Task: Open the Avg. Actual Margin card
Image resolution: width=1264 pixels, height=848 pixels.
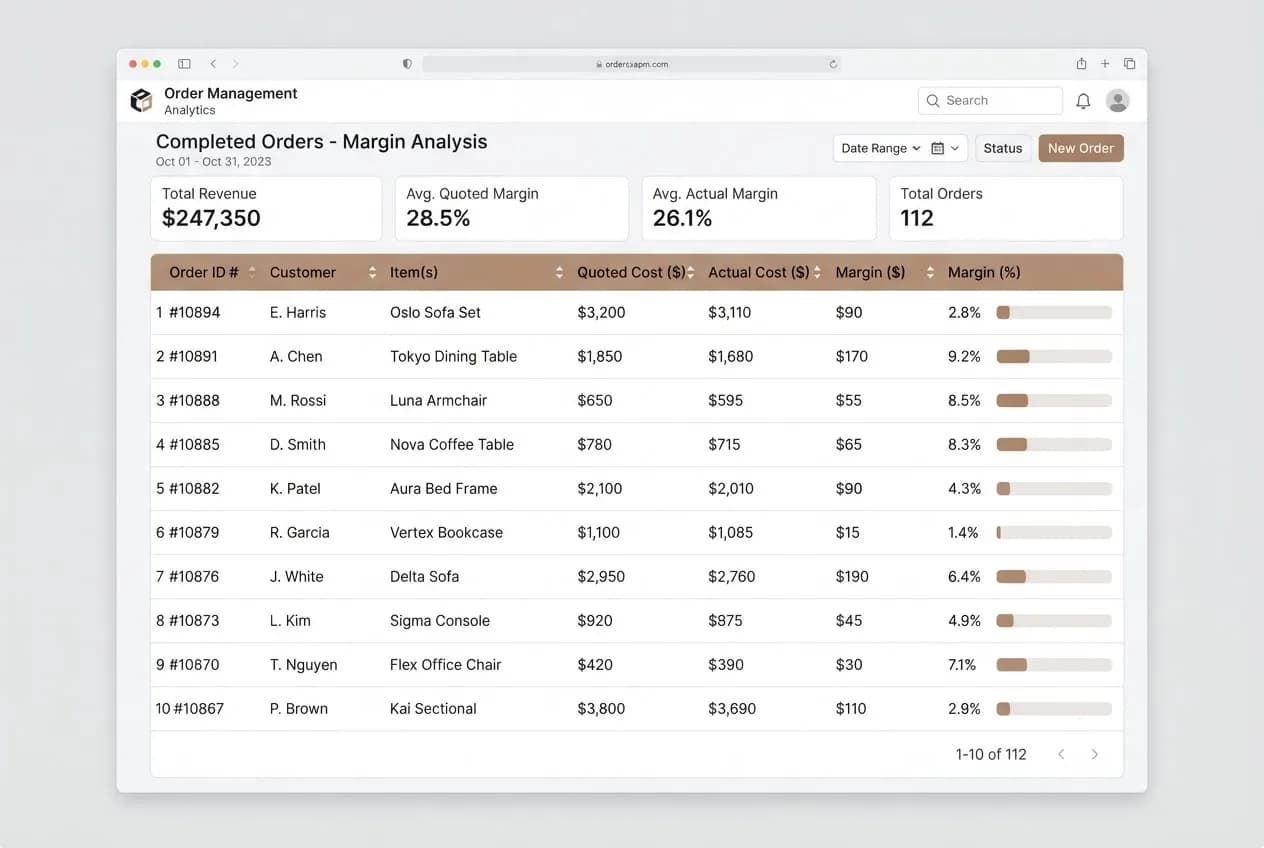Action: (x=759, y=208)
